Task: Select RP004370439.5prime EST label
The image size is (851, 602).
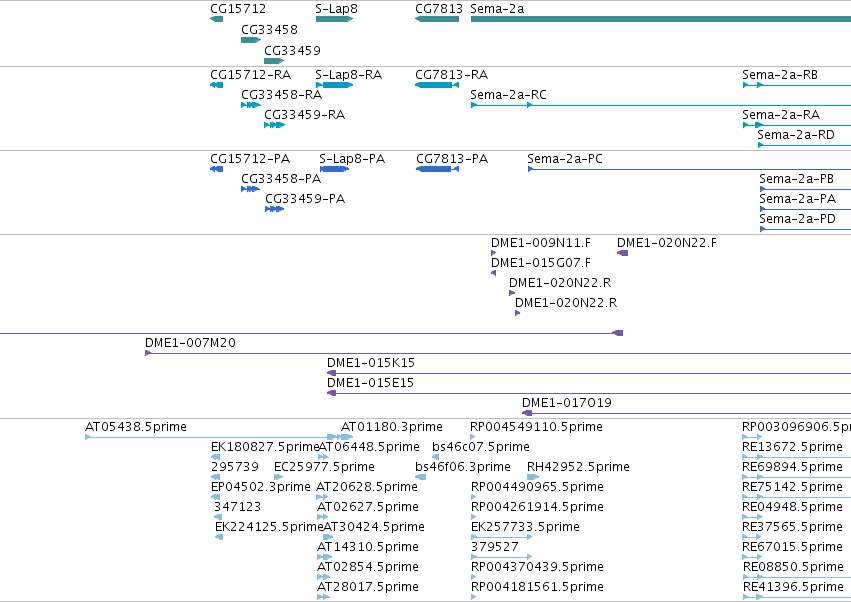Action: click(537, 567)
